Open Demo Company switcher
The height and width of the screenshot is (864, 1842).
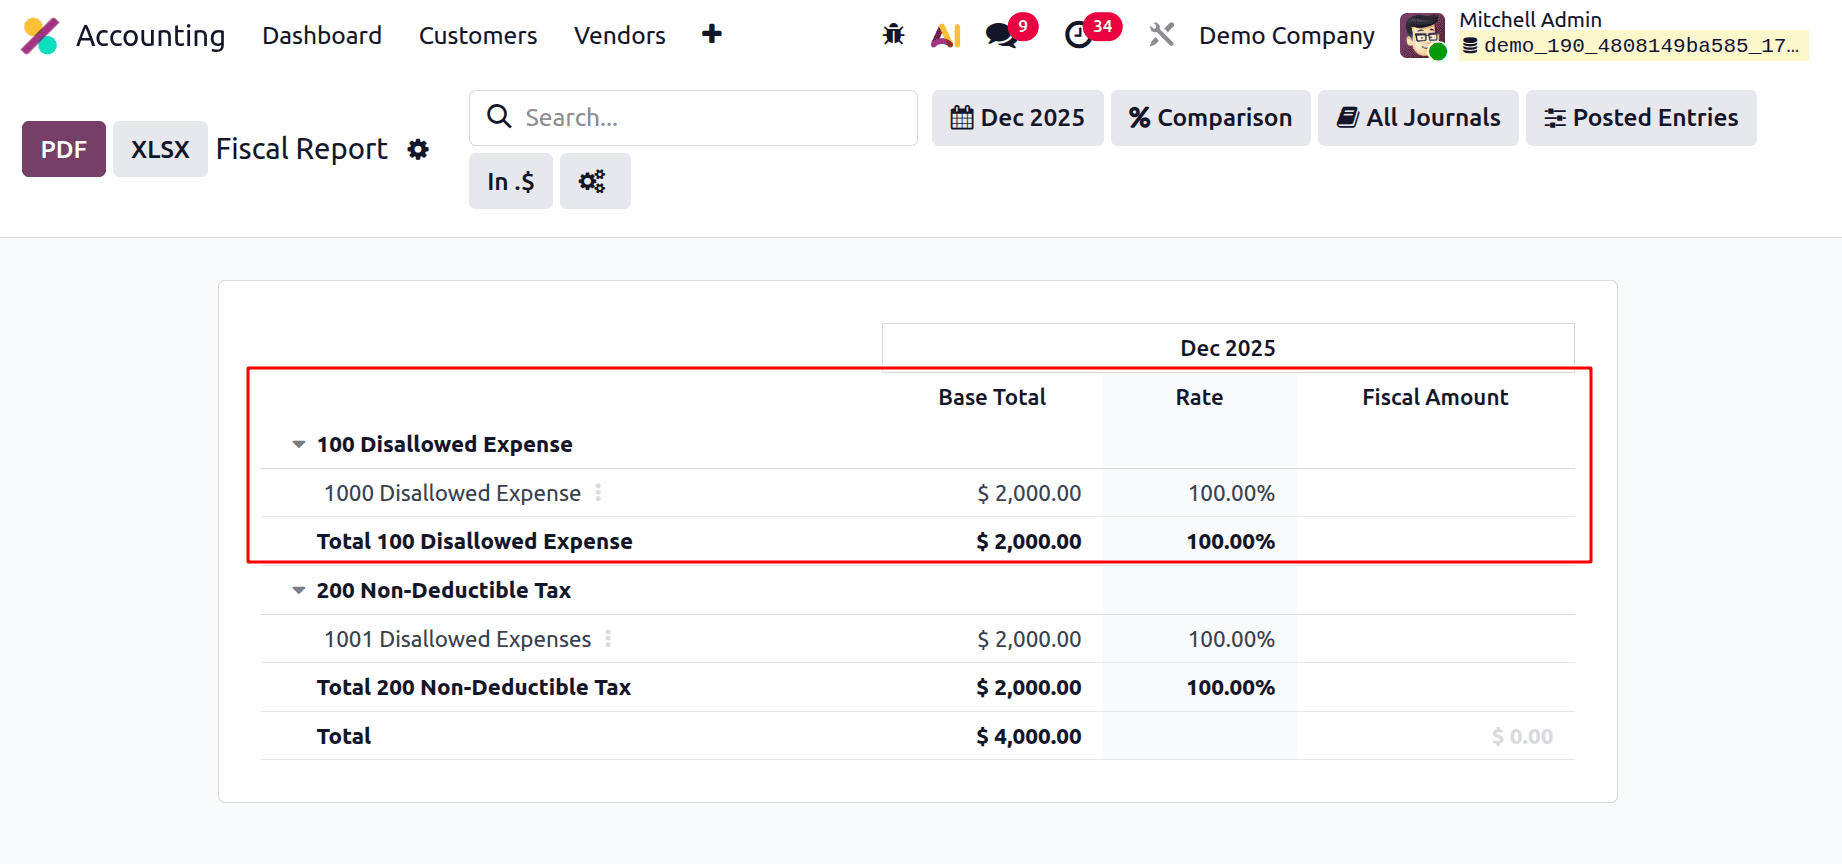point(1287,36)
